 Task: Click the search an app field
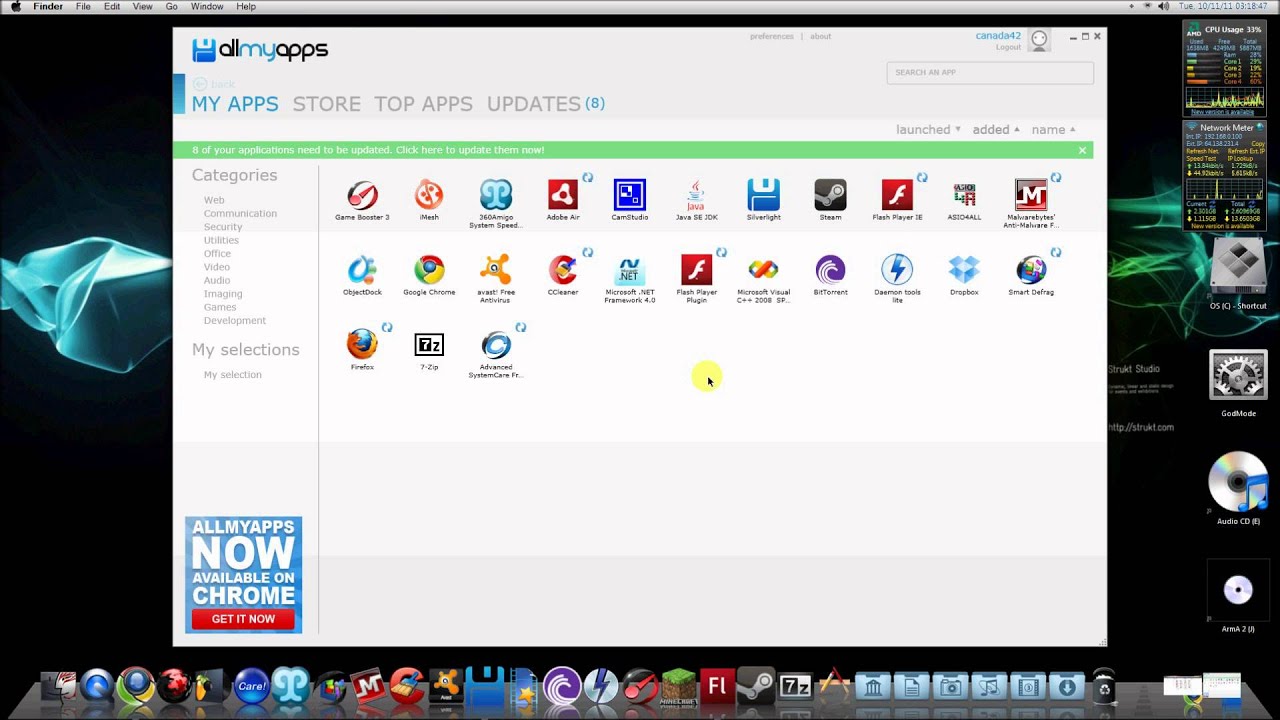990,72
